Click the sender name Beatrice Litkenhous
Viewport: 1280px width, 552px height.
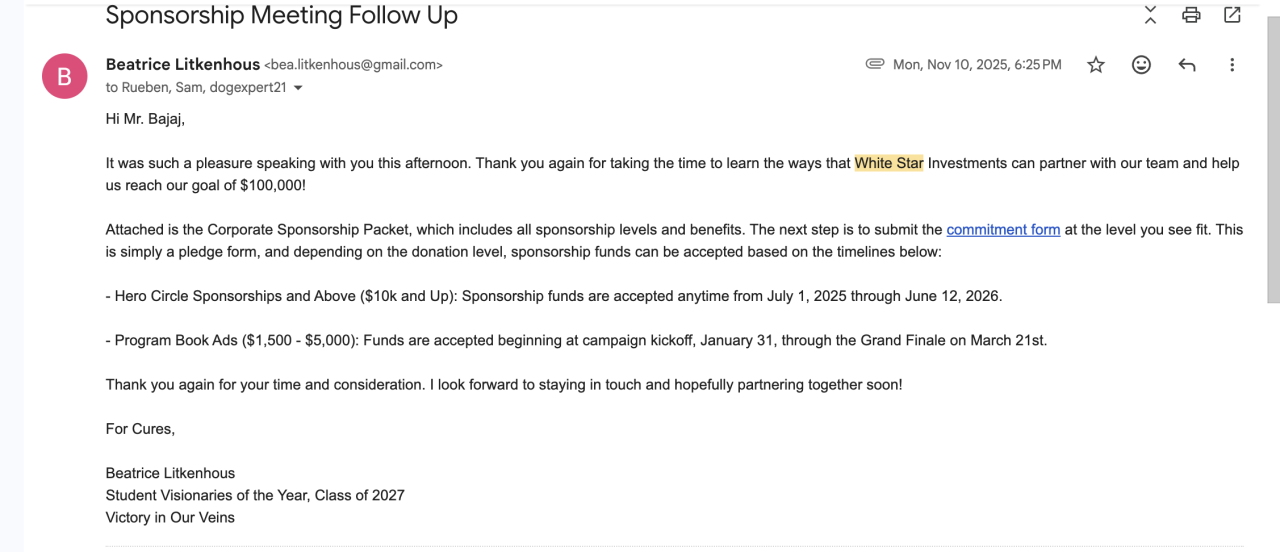click(182, 64)
